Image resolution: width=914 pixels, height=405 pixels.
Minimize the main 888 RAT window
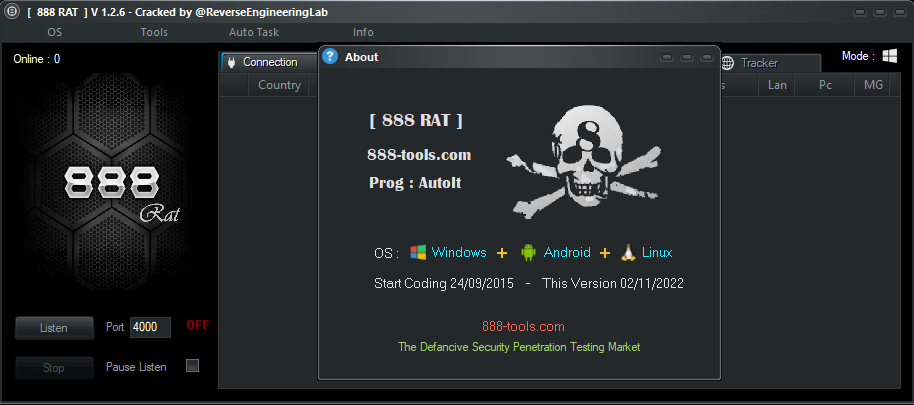coord(860,12)
